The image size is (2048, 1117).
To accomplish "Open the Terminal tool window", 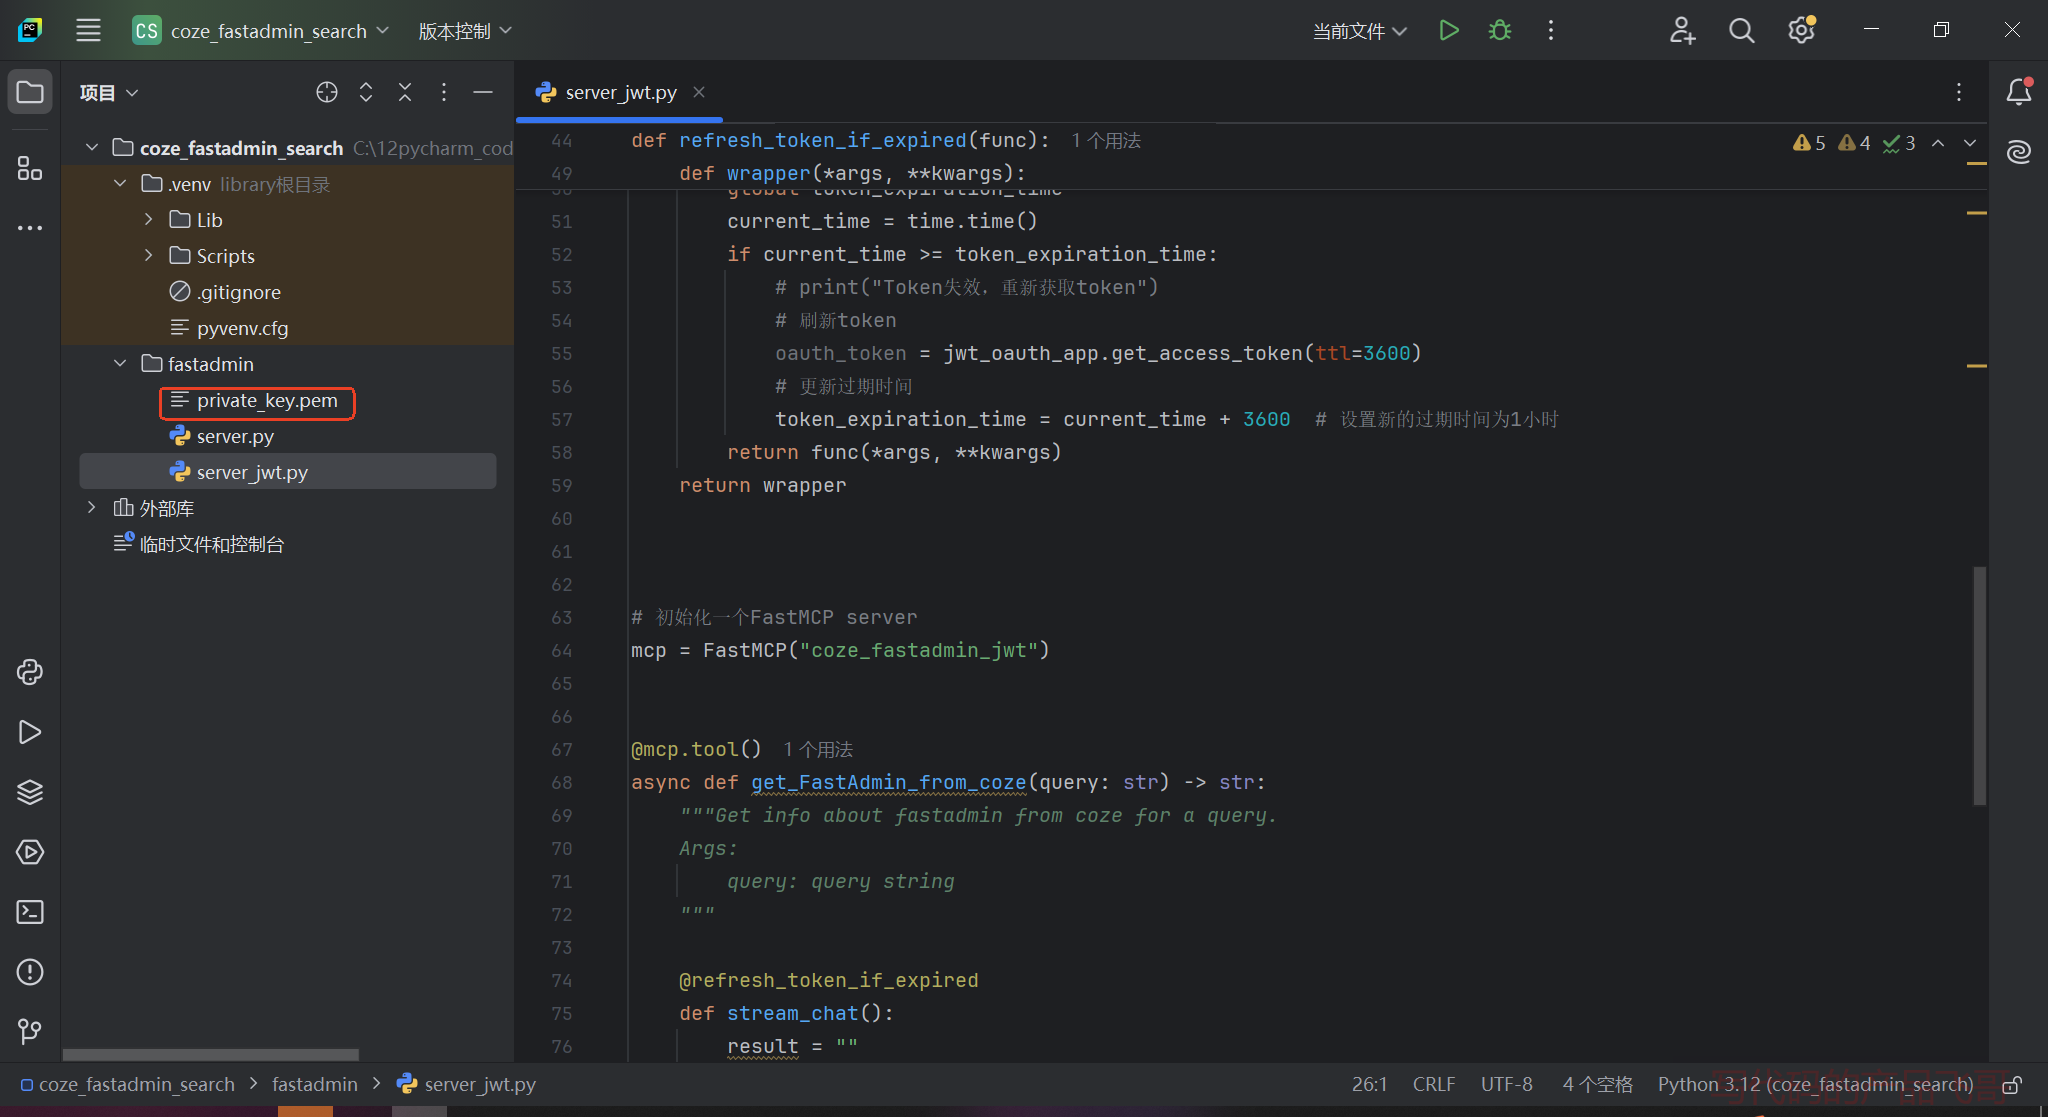I will (30, 912).
